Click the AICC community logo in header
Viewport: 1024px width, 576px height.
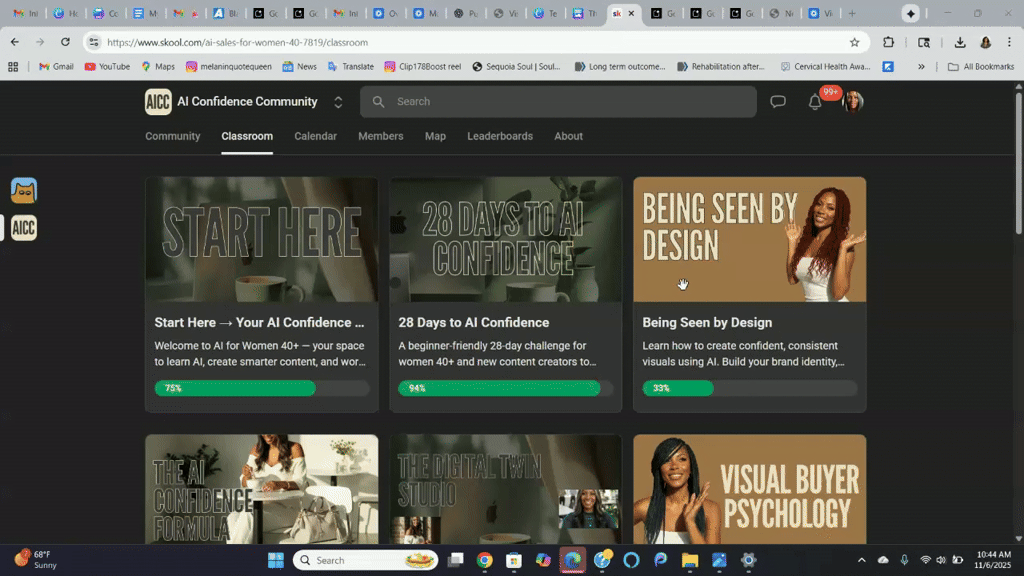[158, 101]
